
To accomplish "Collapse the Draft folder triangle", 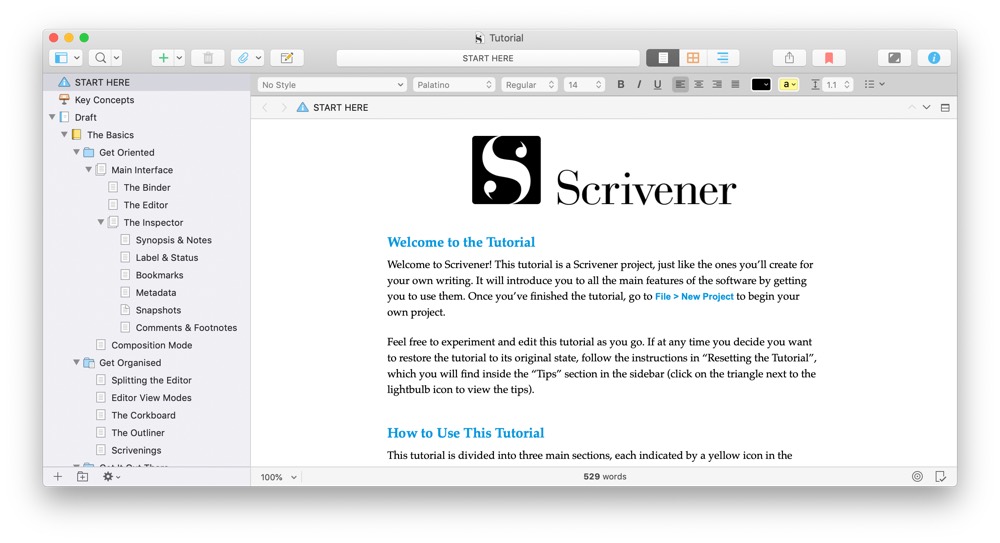I will click(52, 117).
